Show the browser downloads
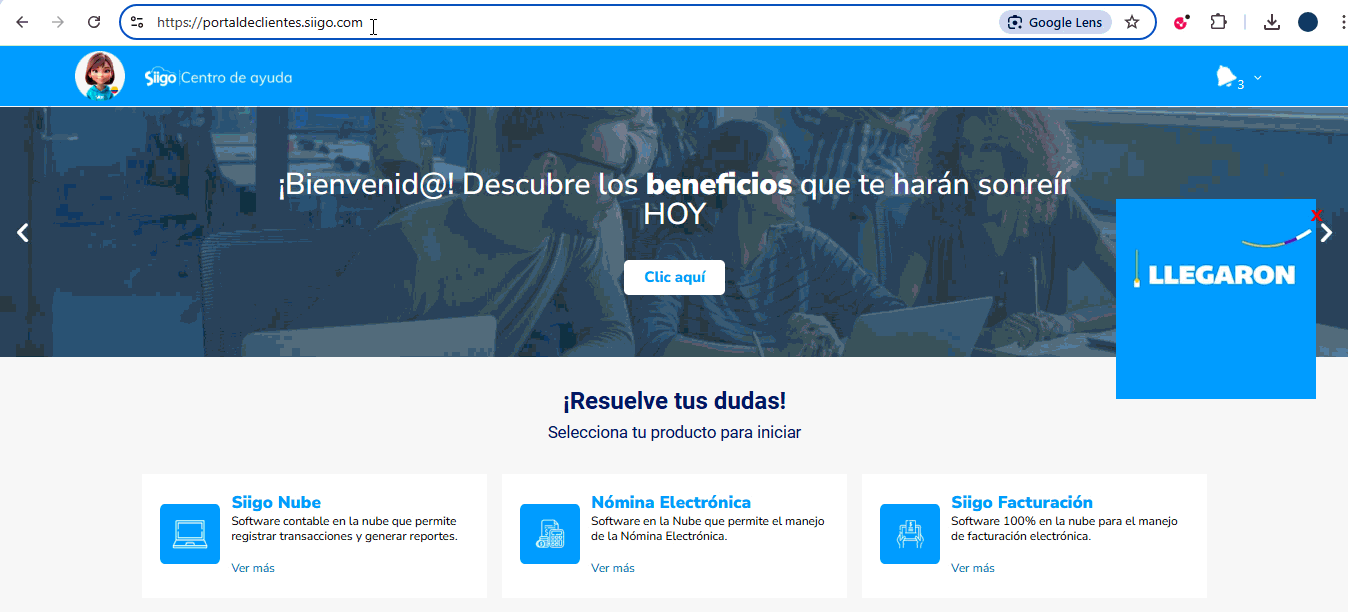The width and height of the screenshot is (1348, 612). [1272, 22]
